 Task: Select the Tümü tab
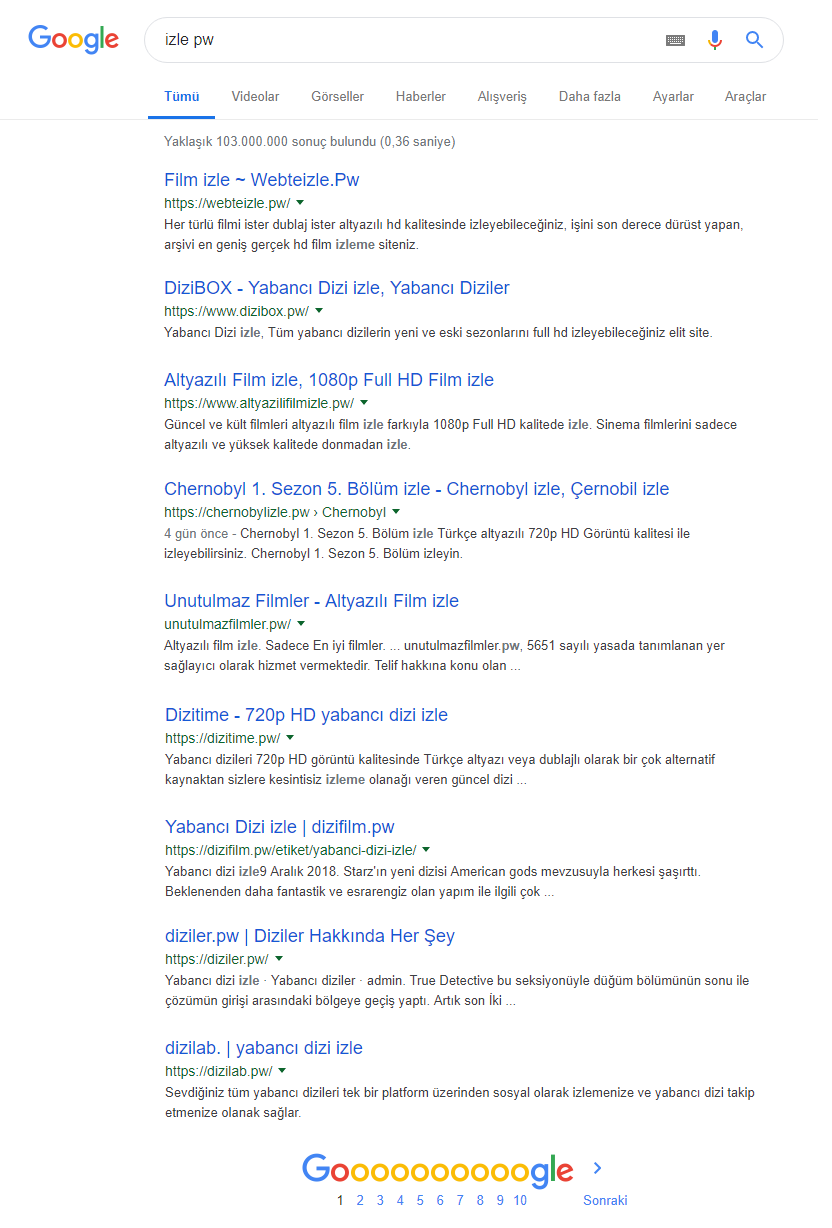(x=182, y=97)
